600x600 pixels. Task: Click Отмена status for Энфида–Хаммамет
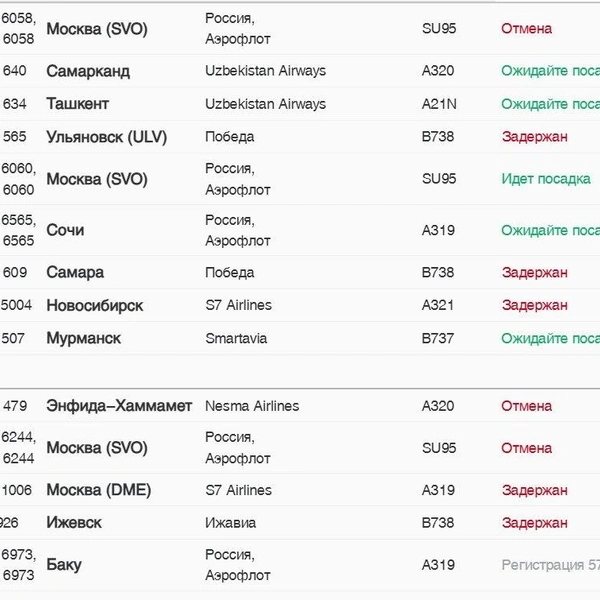(527, 406)
